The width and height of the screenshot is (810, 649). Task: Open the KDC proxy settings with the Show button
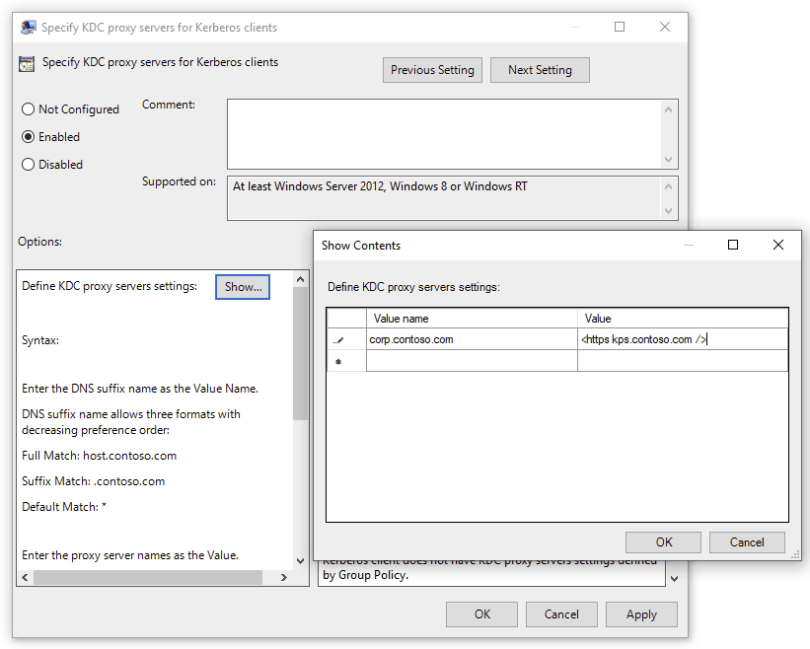pyautogui.click(x=243, y=287)
